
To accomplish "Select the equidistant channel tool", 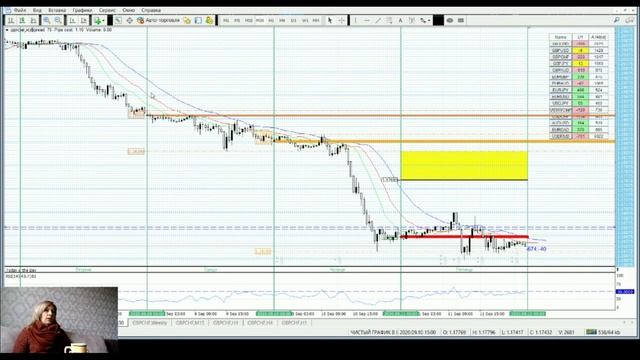I will pos(389,20).
